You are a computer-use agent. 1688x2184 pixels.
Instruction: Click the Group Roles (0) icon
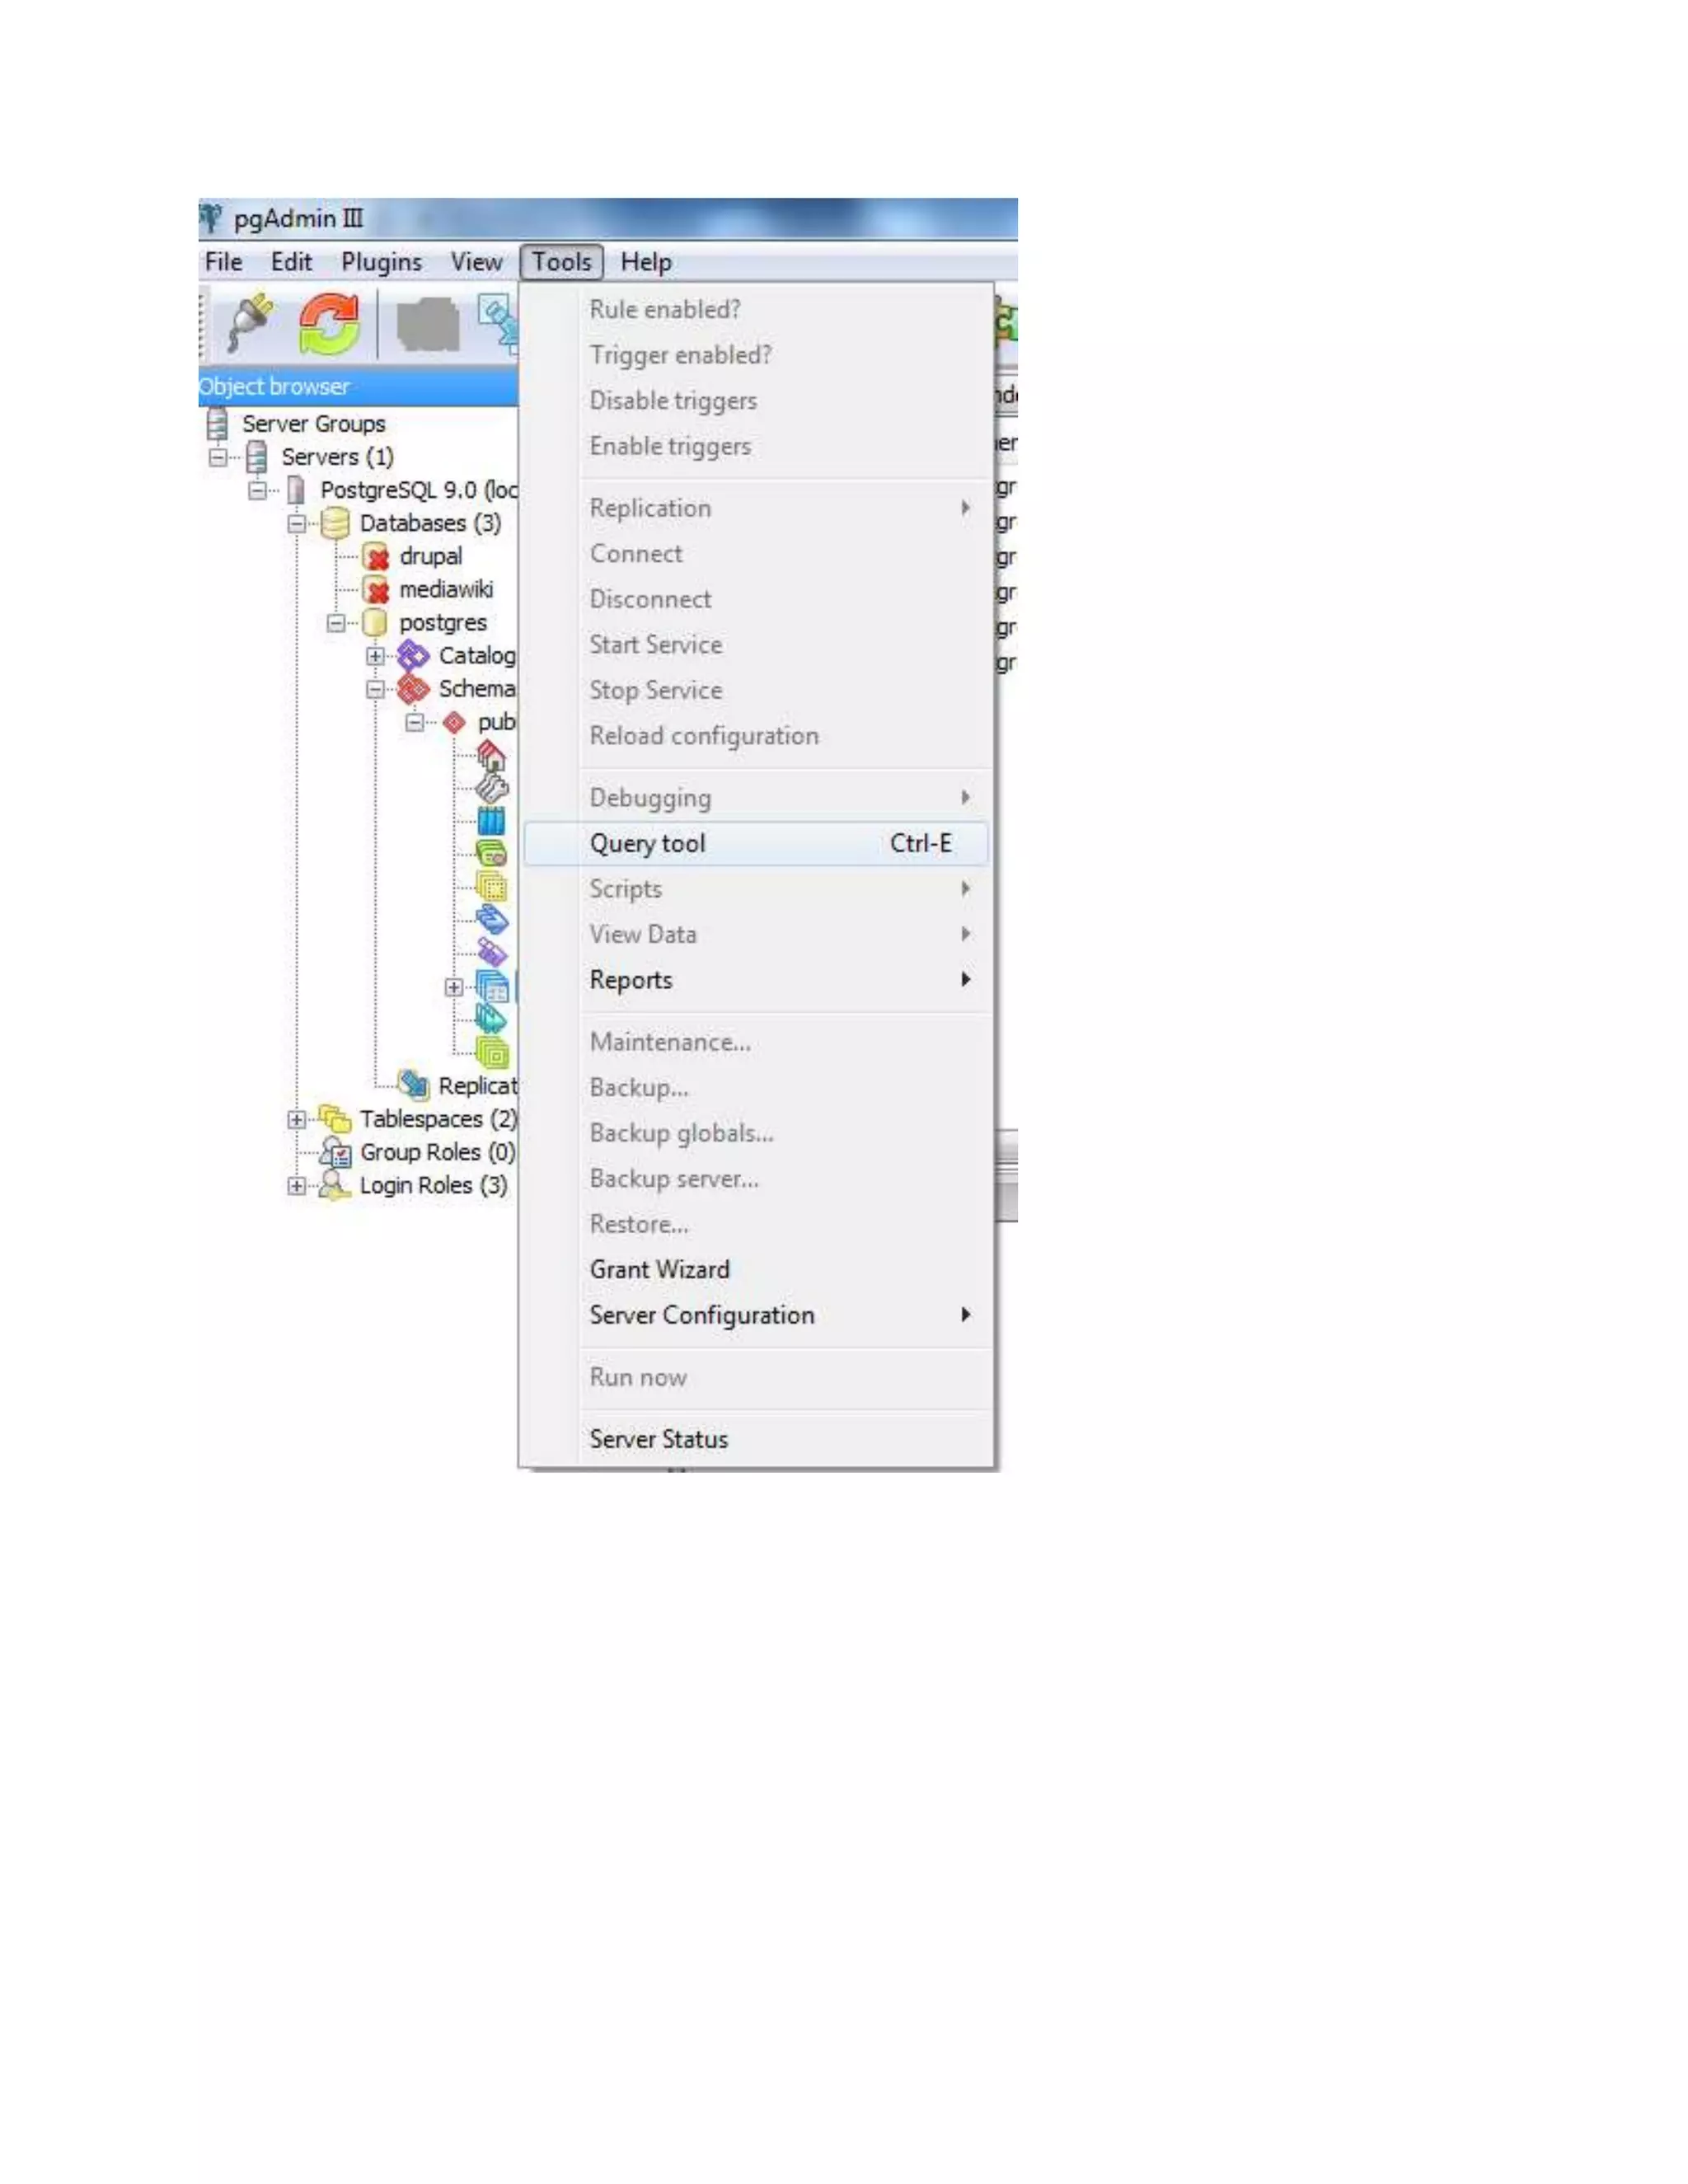[x=336, y=1152]
